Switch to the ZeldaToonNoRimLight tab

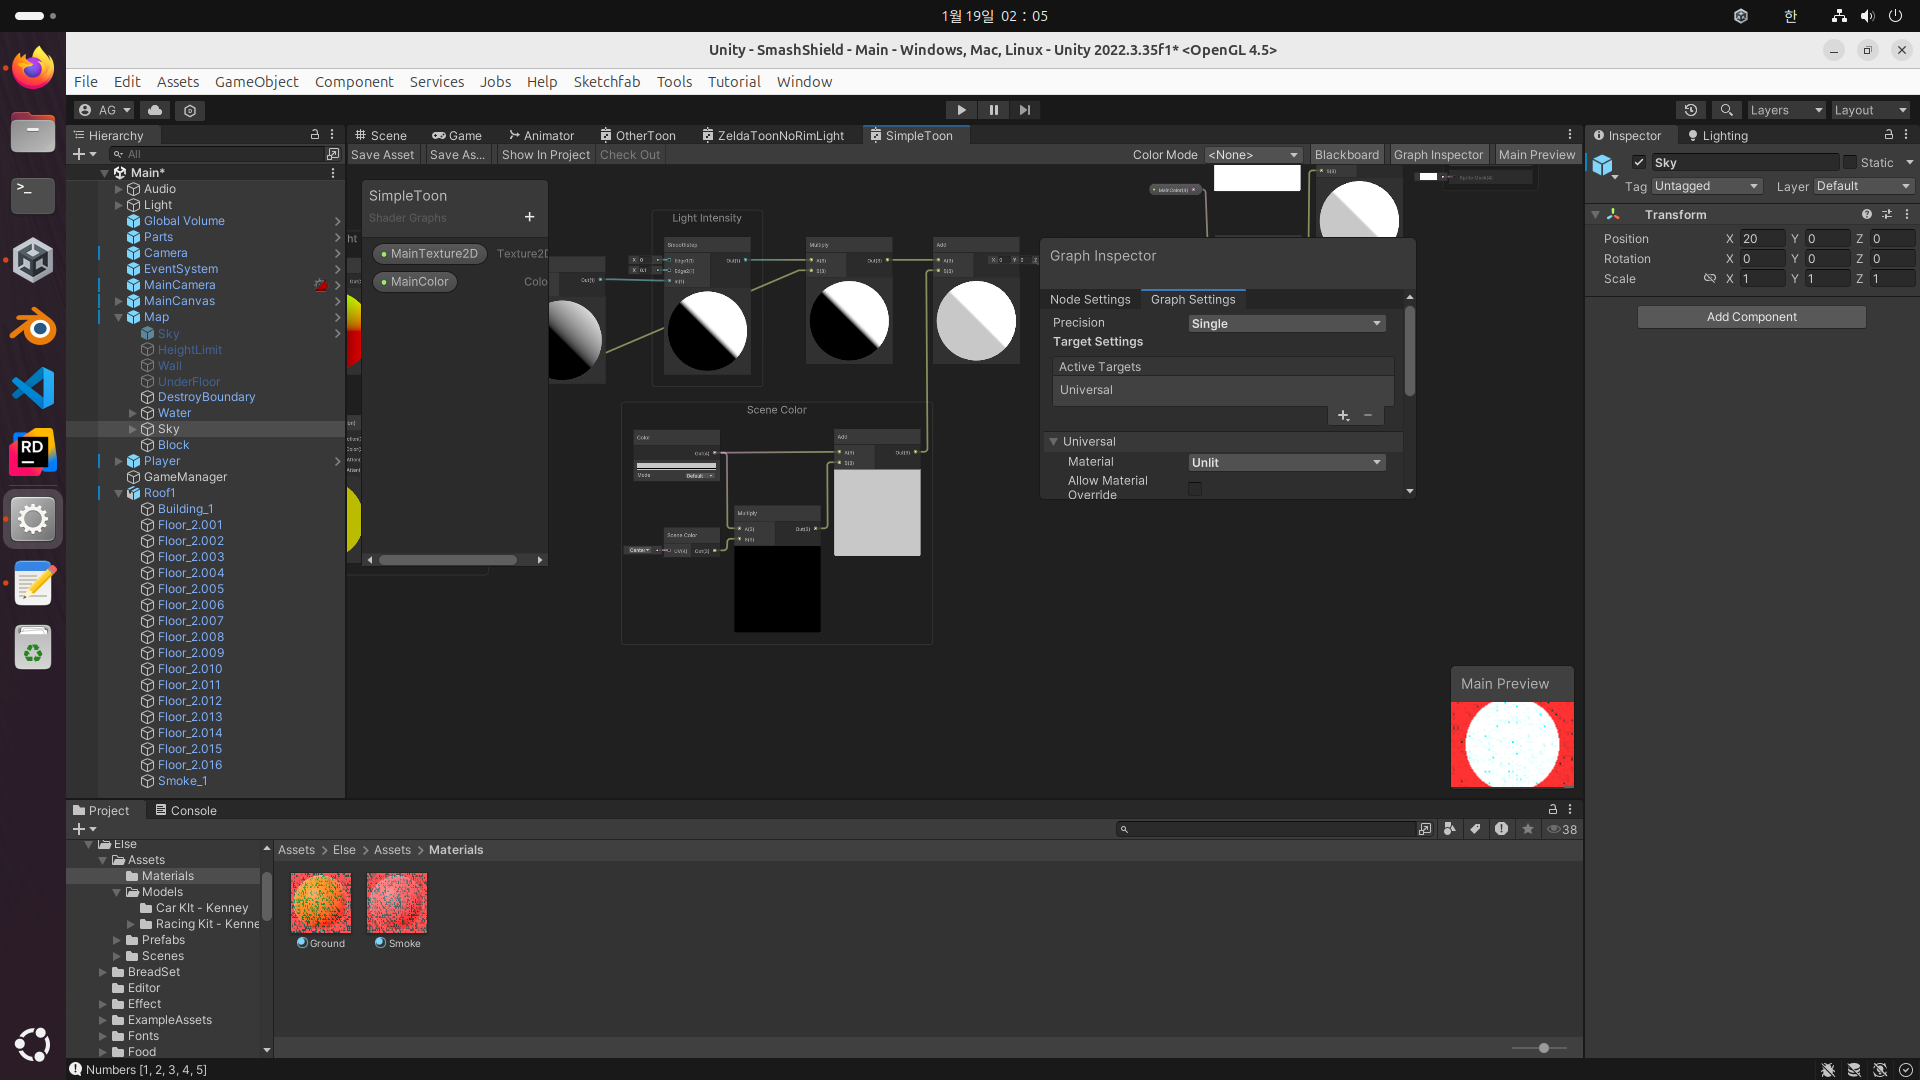click(x=773, y=135)
